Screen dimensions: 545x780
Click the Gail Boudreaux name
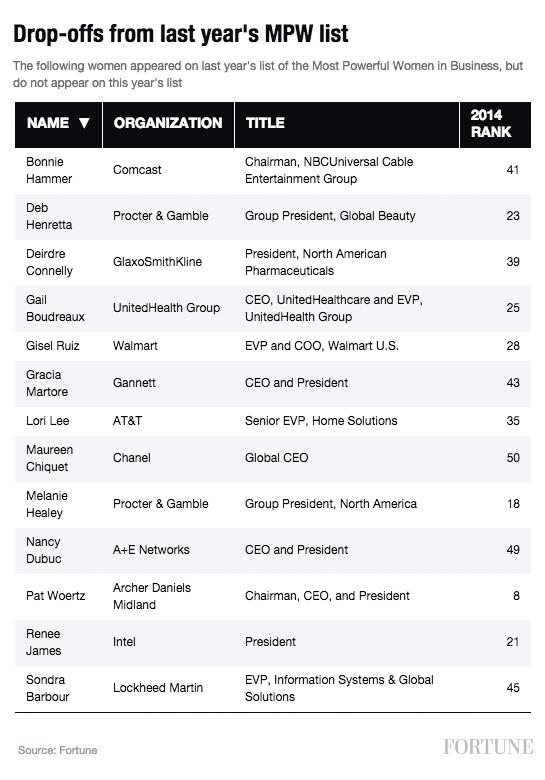click(x=55, y=308)
